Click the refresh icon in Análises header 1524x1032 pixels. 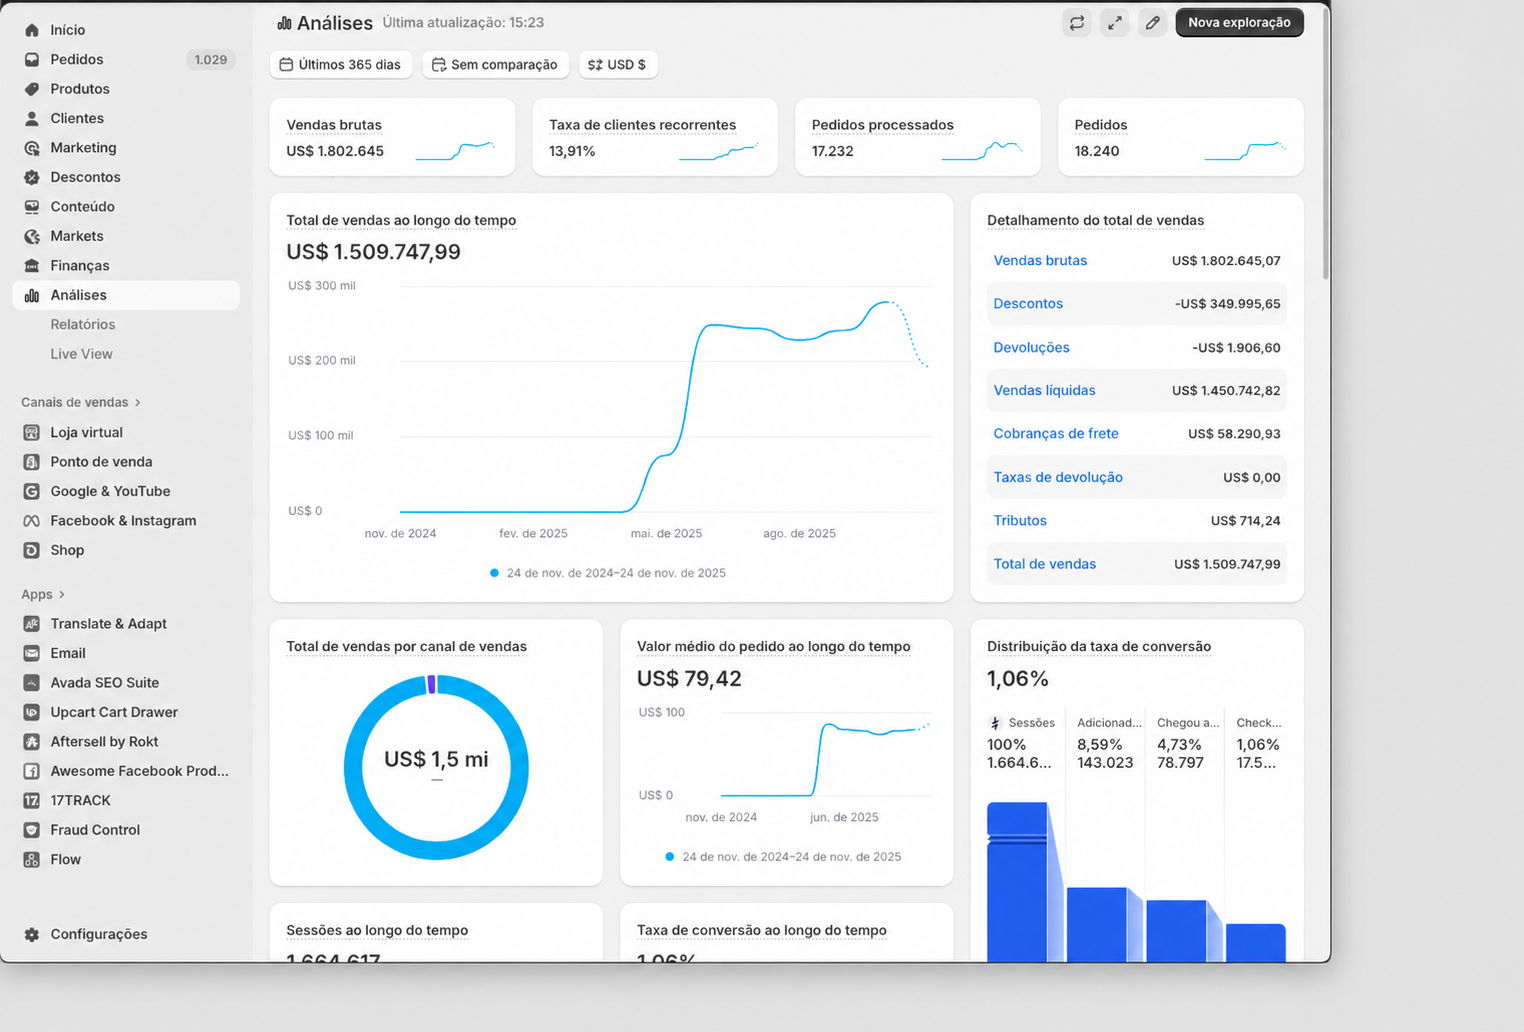(x=1077, y=22)
